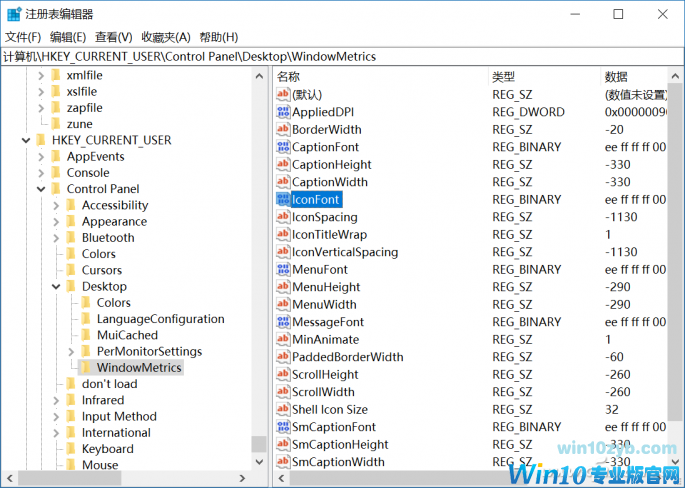The image size is (685, 488).
Task: Collapse the Desktop tree node
Action: coord(56,287)
